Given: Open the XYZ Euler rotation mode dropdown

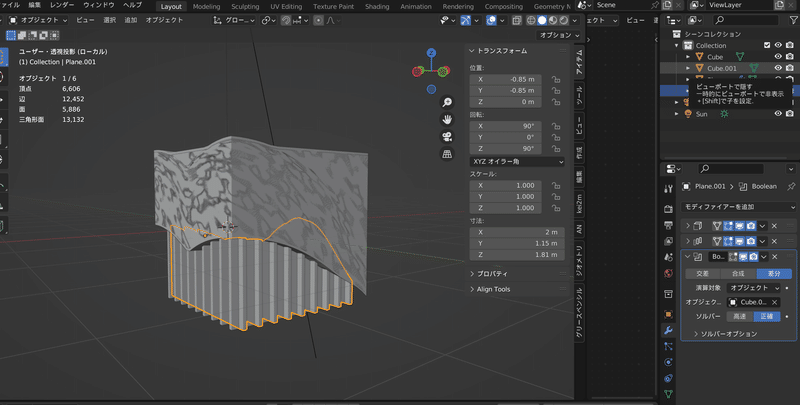Looking at the screenshot, I should [517, 162].
